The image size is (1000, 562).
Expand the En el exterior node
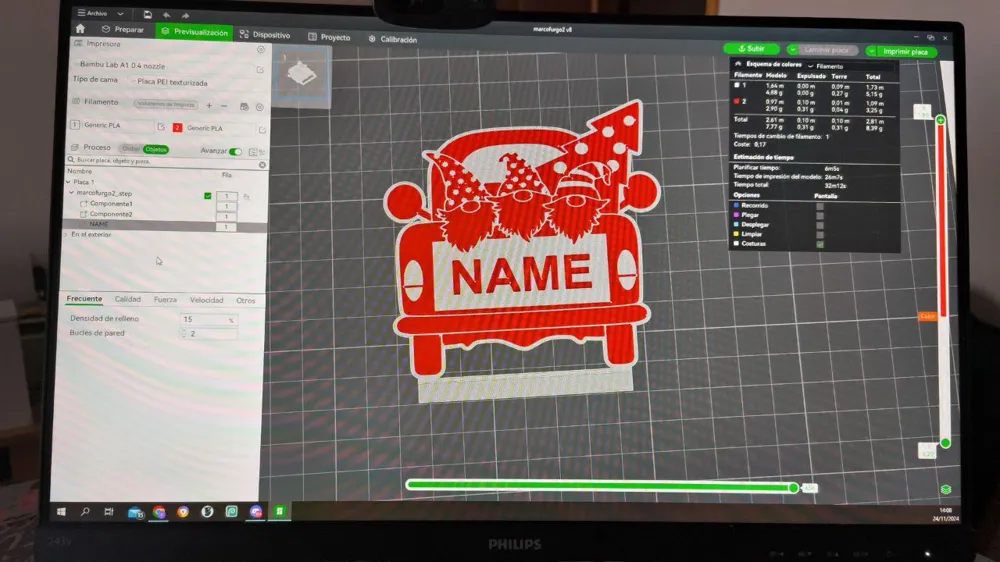(66, 235)
